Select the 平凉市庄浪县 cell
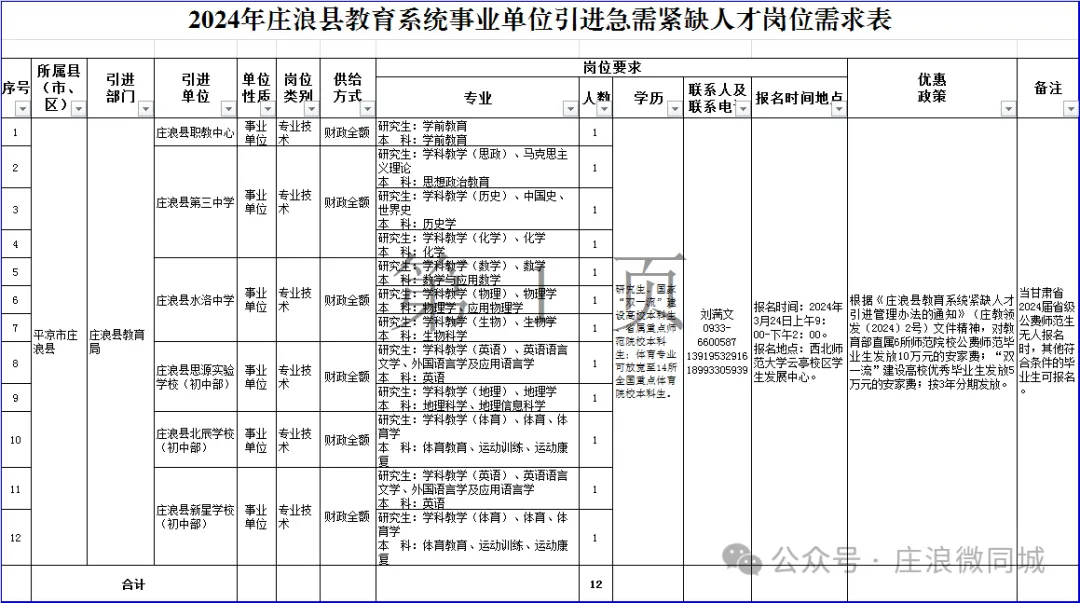The height and width of the screenshot is (603, 1080). tap(59, 341)
